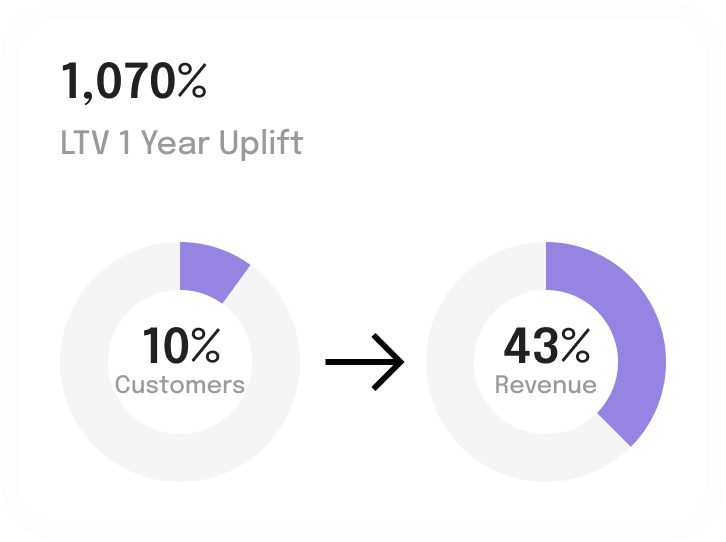
Task: Select the 1,070% headline figure
Action: (x=133, y=81)
